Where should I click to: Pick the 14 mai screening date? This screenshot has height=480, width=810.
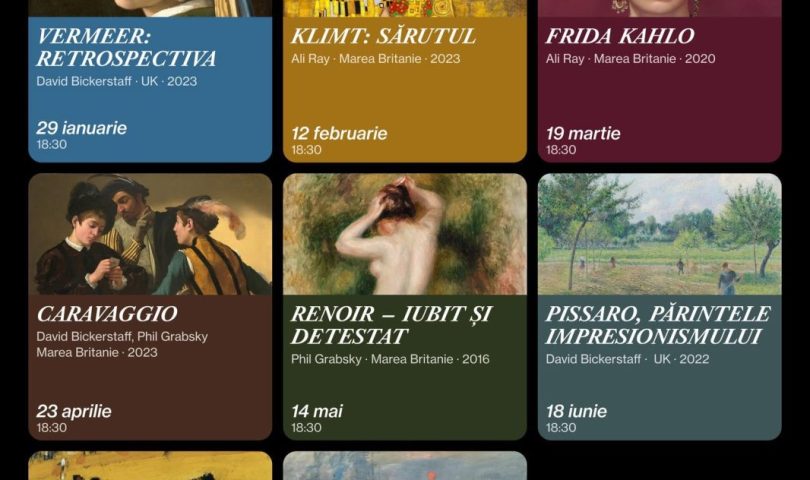click(x=317, y=411)
